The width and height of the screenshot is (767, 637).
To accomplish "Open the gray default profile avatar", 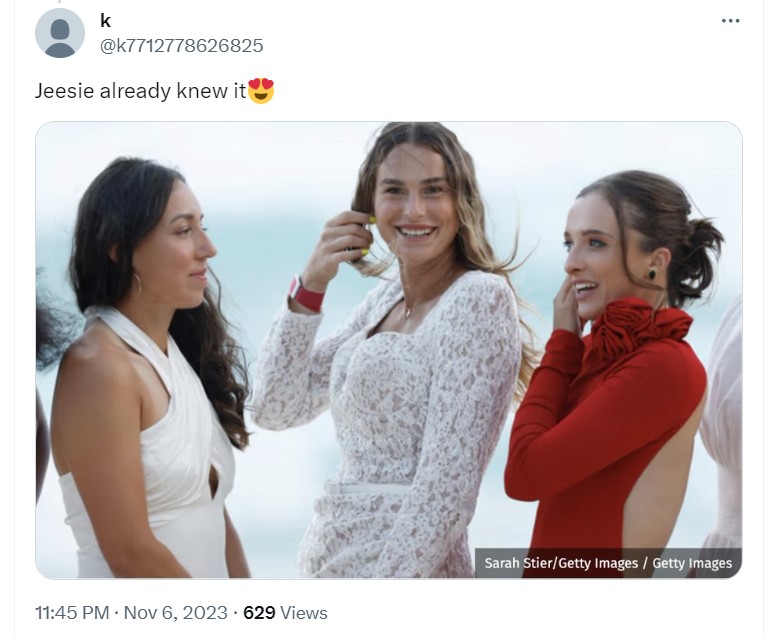I will (60, 33).
